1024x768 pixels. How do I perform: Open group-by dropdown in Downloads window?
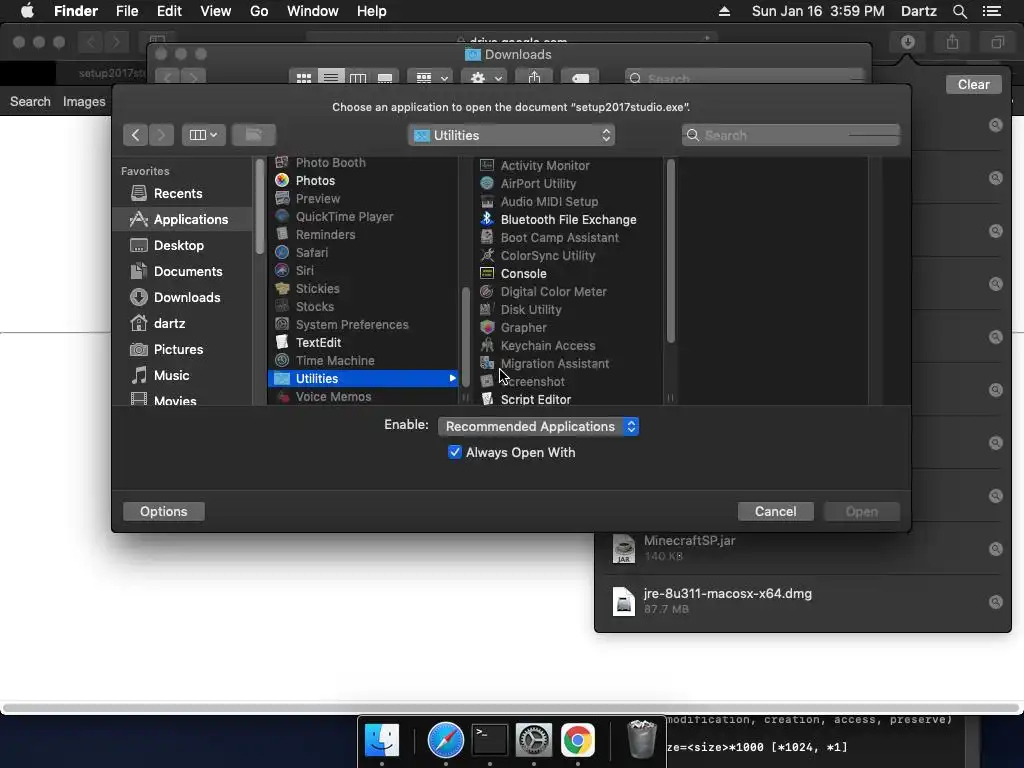(x=431, y=78)
